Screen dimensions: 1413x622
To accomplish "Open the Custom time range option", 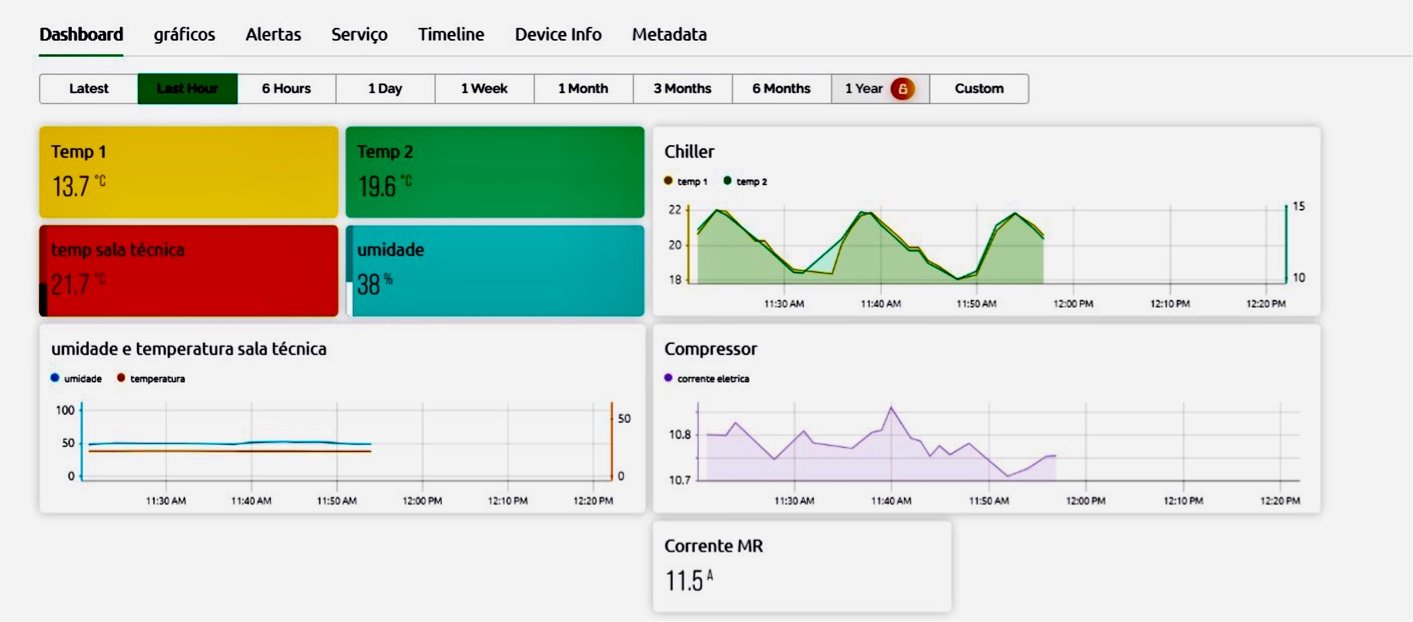I will click(979, 89).
